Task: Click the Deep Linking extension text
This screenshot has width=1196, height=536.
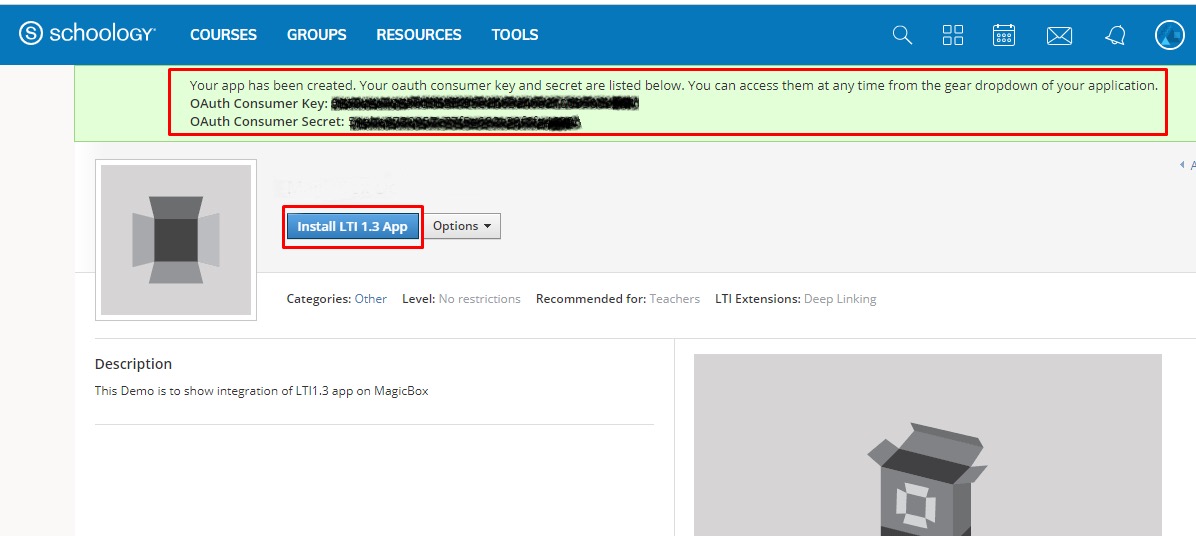Action: [840, 299]
